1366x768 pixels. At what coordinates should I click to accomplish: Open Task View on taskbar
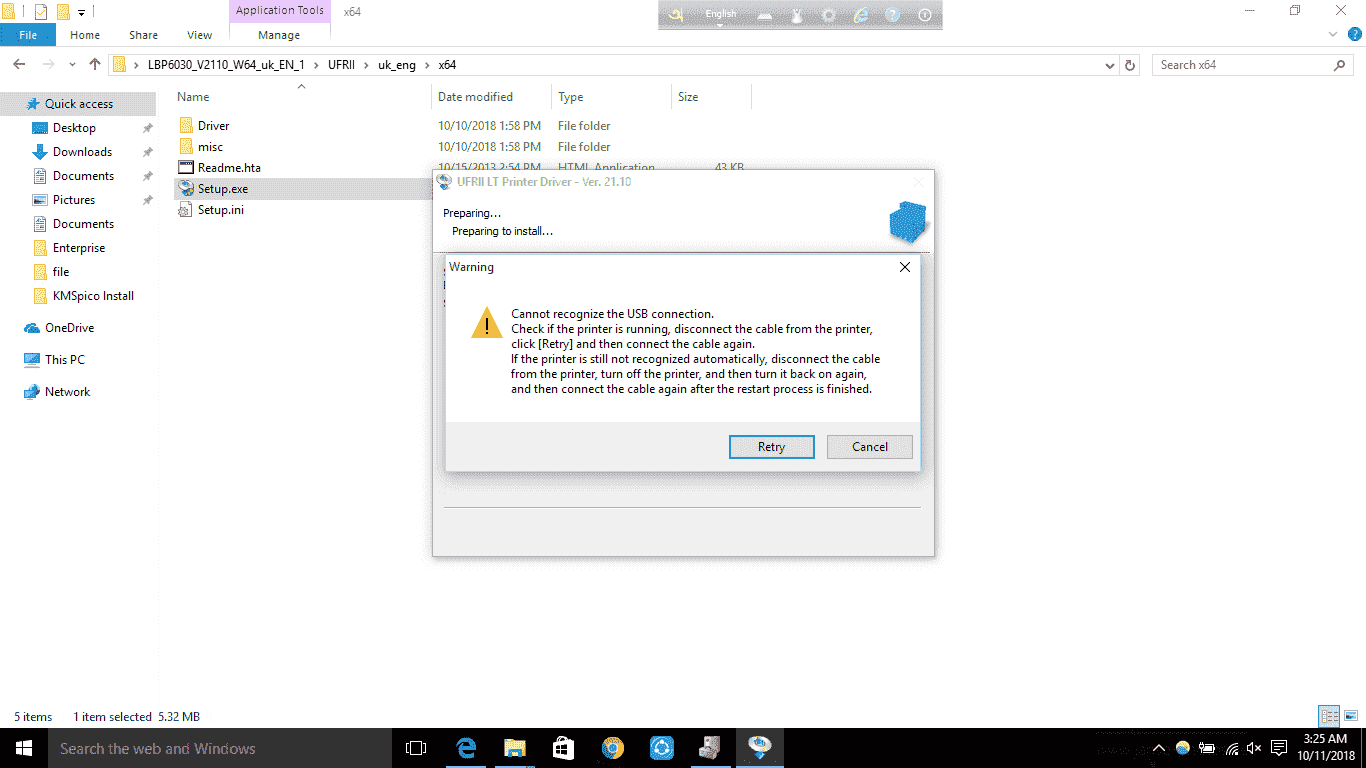416,748
